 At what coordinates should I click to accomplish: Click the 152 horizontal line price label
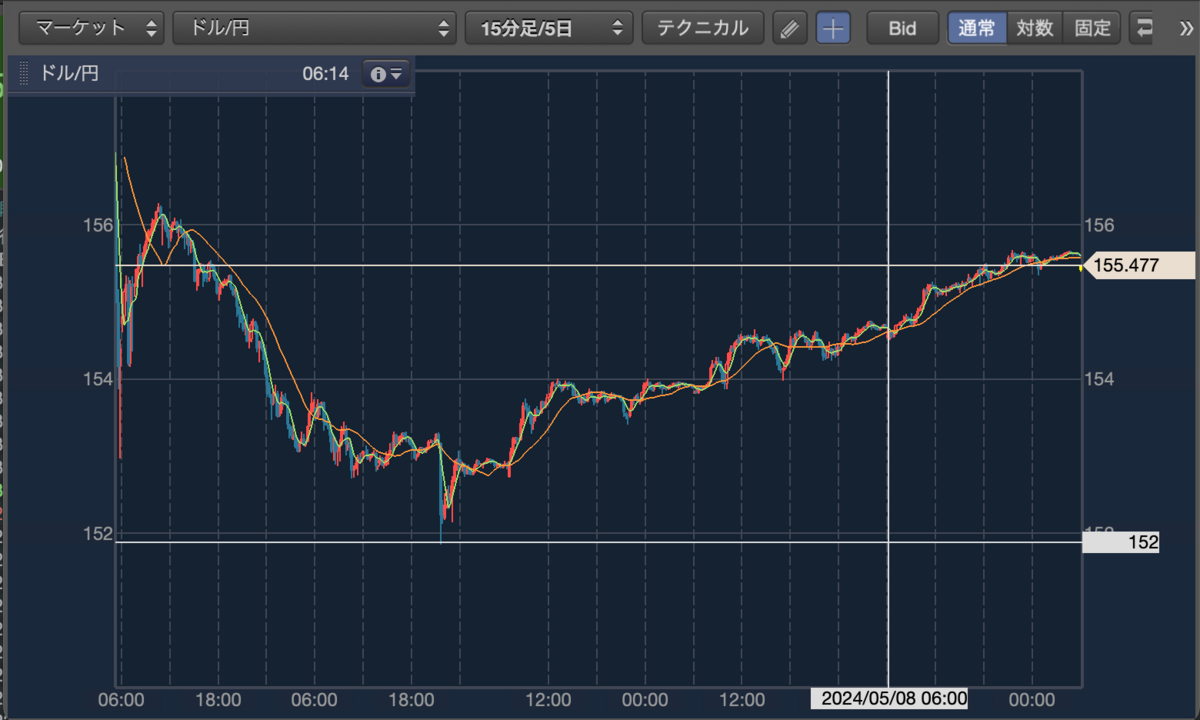1122,543
